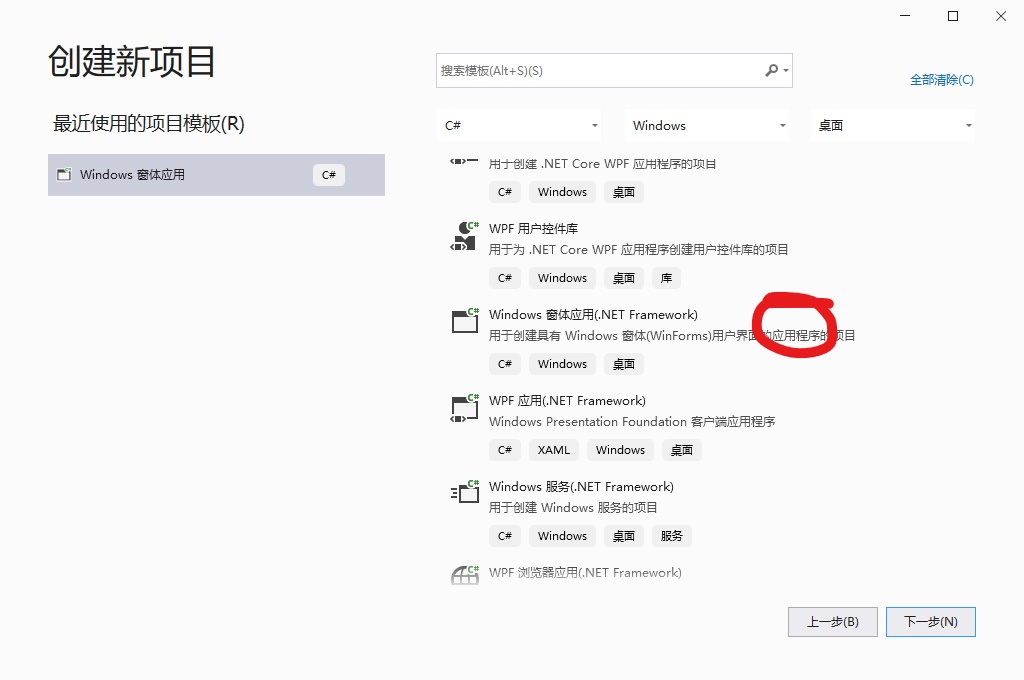Viewport: 1024px width, 680px height.
Task: Open the 桌面 project type dropdown
Action: click(893, 125)
